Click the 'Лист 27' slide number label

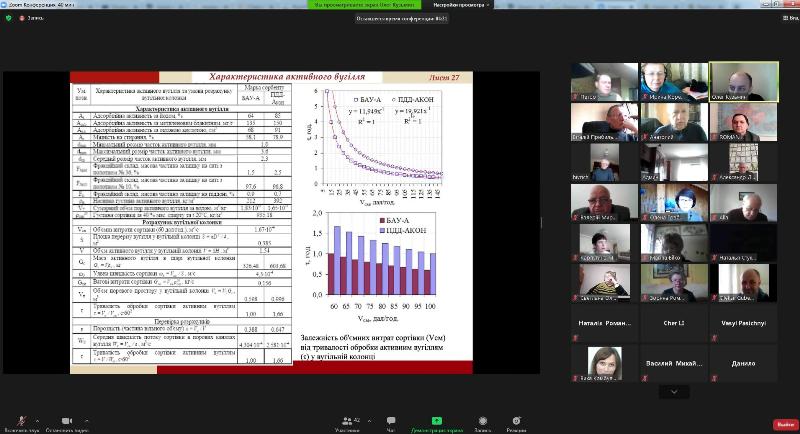pyautogui.click(x=444, y=78)
